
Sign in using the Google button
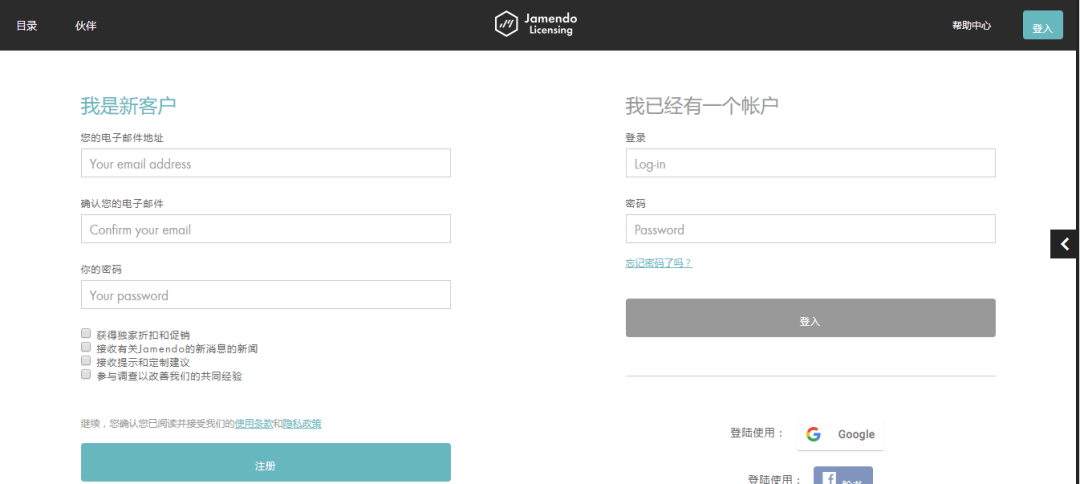tap(840, 434)
